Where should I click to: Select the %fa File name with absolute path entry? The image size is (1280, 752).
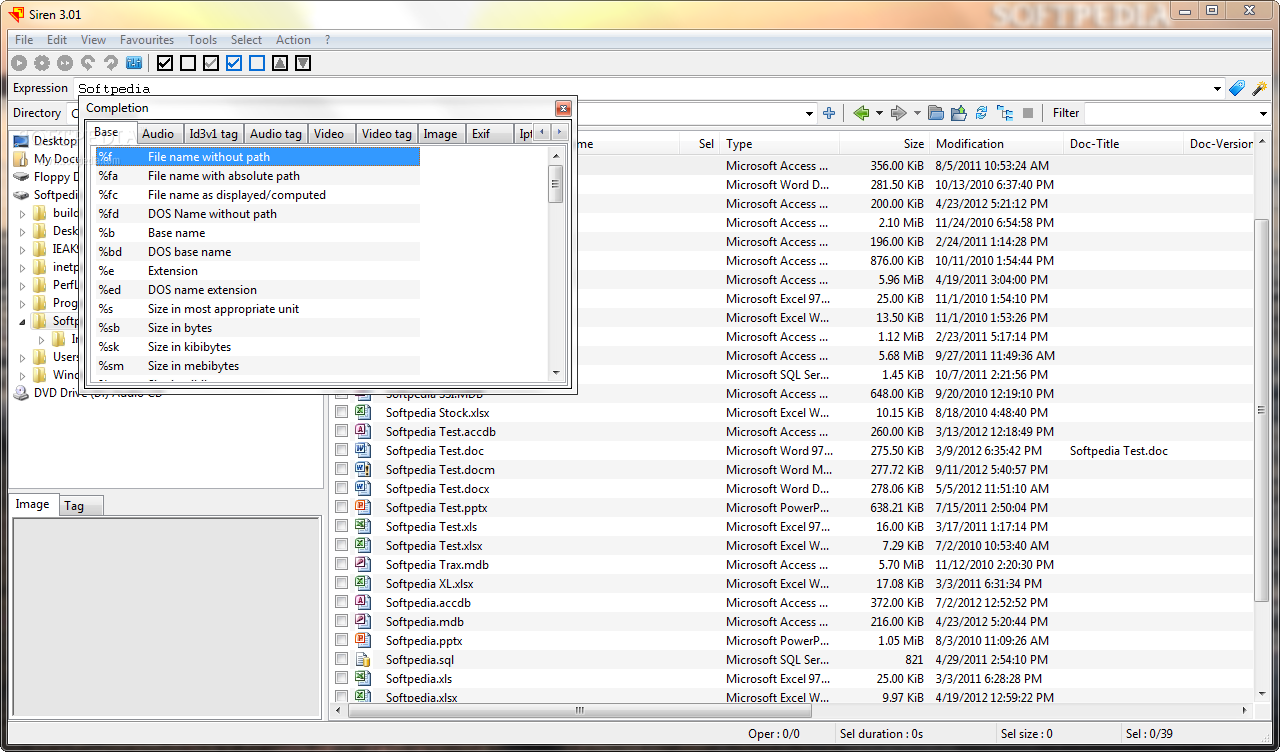257,176
